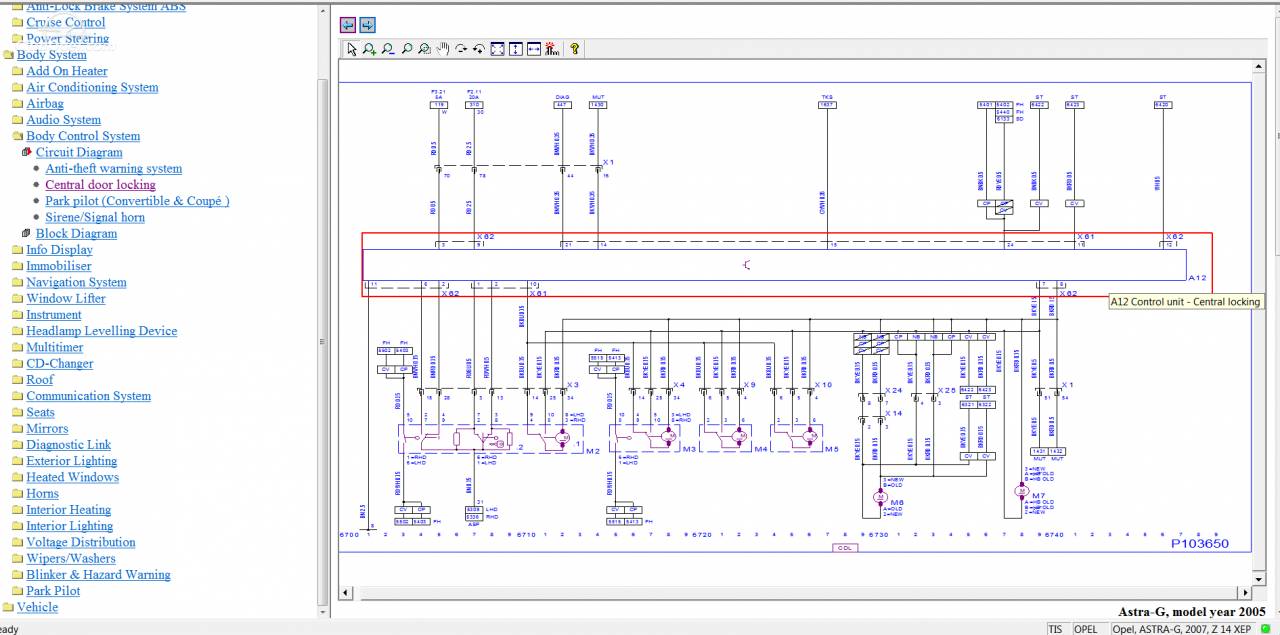The height and width of the screenshot is (635, 1280).
Task: Open Headlamp Levelling Device section
Action: pos(101,331)
